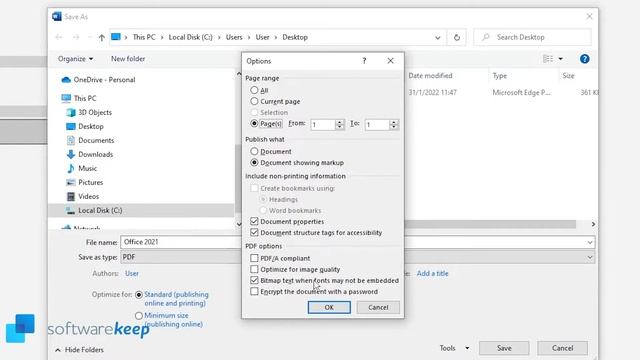Sort by Date modified column header

(430, 76)
